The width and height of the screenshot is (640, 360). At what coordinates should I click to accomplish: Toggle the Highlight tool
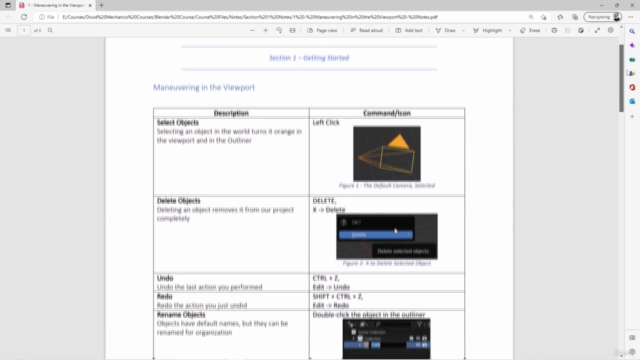pyautogui.click(x=487, y=31)
